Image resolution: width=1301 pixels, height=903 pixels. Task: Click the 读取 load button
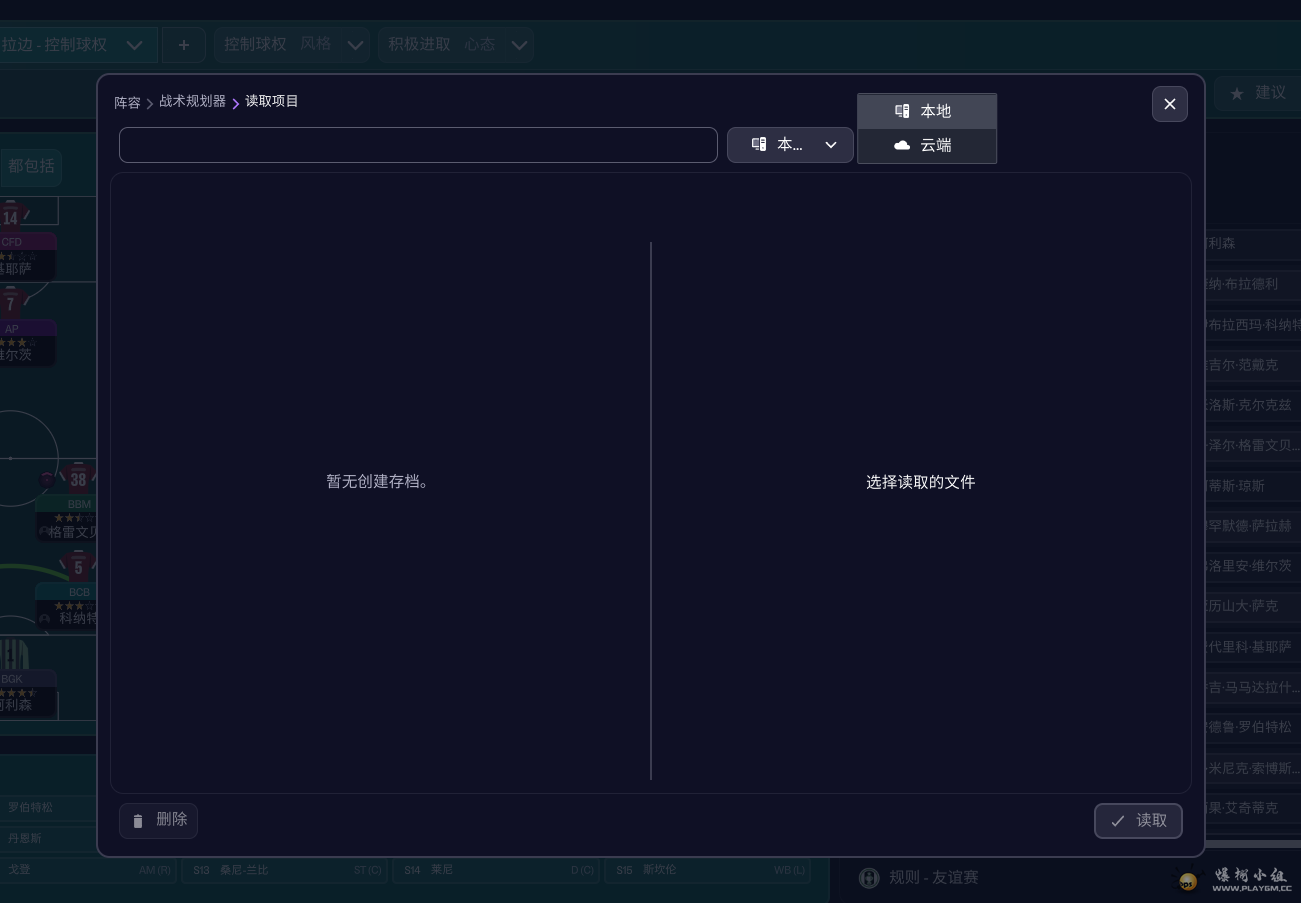(1138, 820)
